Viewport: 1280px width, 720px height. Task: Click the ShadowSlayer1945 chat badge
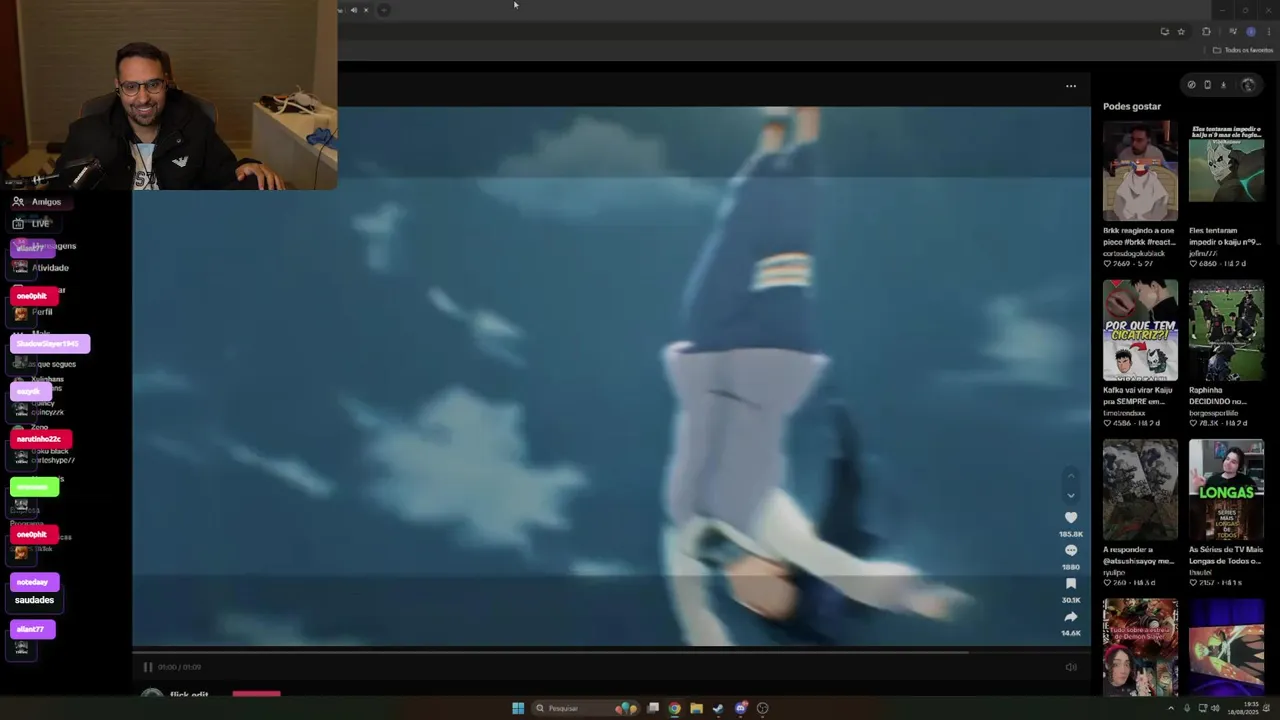coord(50,344)
